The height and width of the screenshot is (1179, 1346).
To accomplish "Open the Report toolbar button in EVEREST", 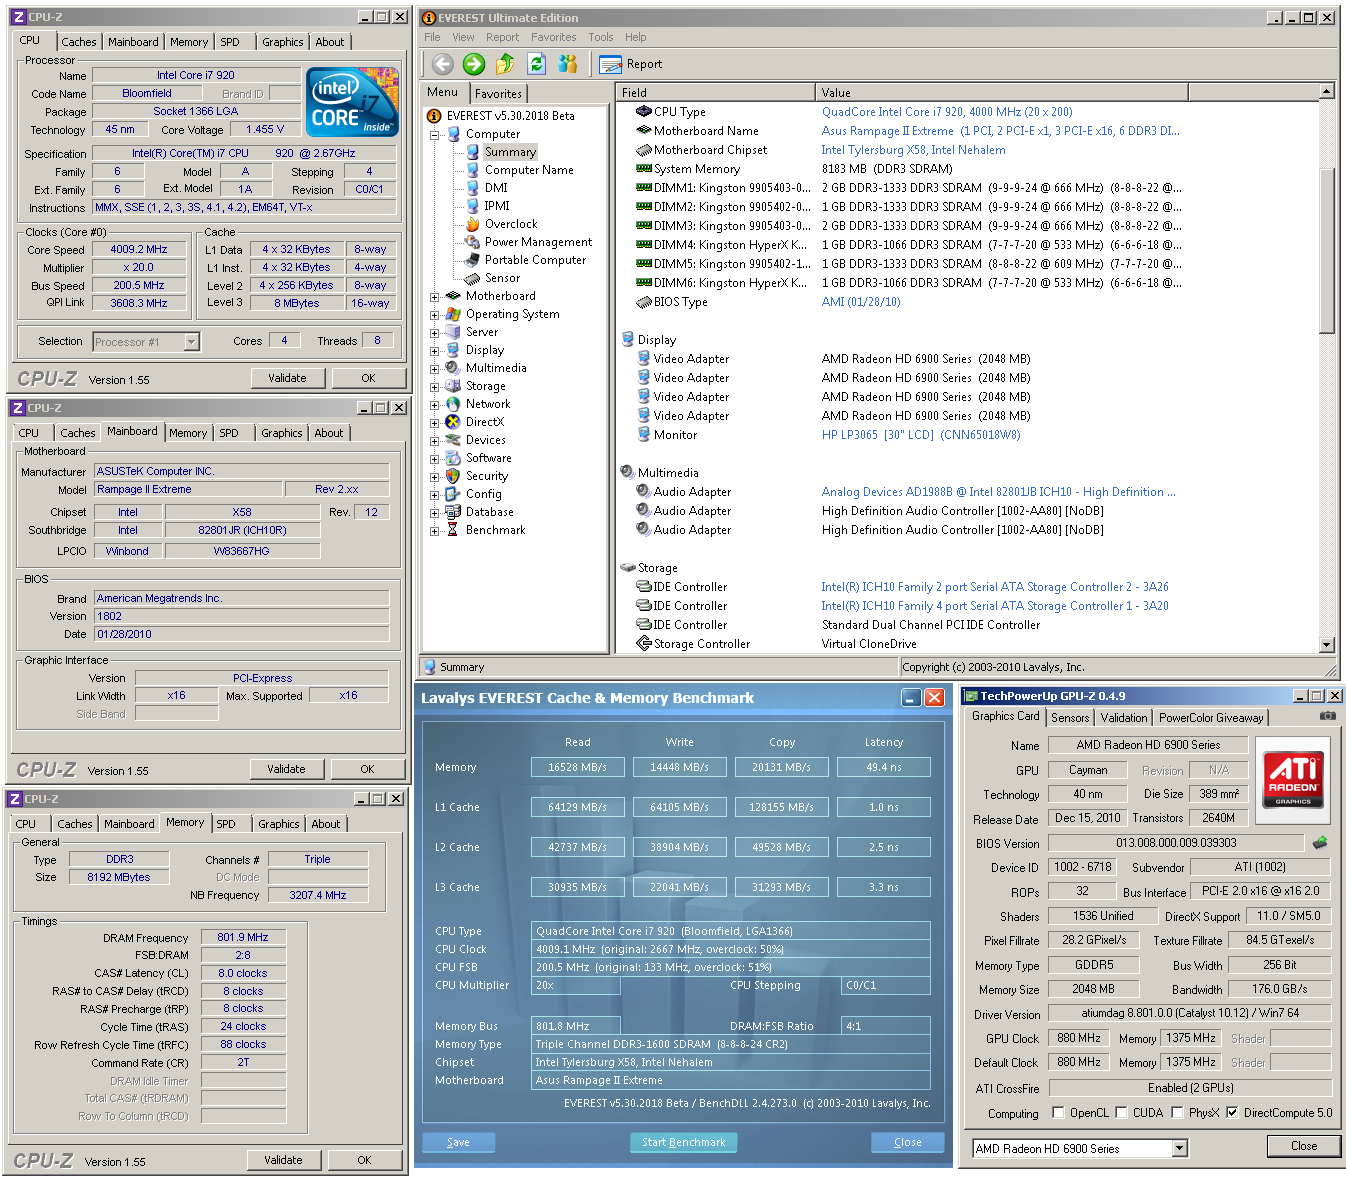I will coord(631,64).
